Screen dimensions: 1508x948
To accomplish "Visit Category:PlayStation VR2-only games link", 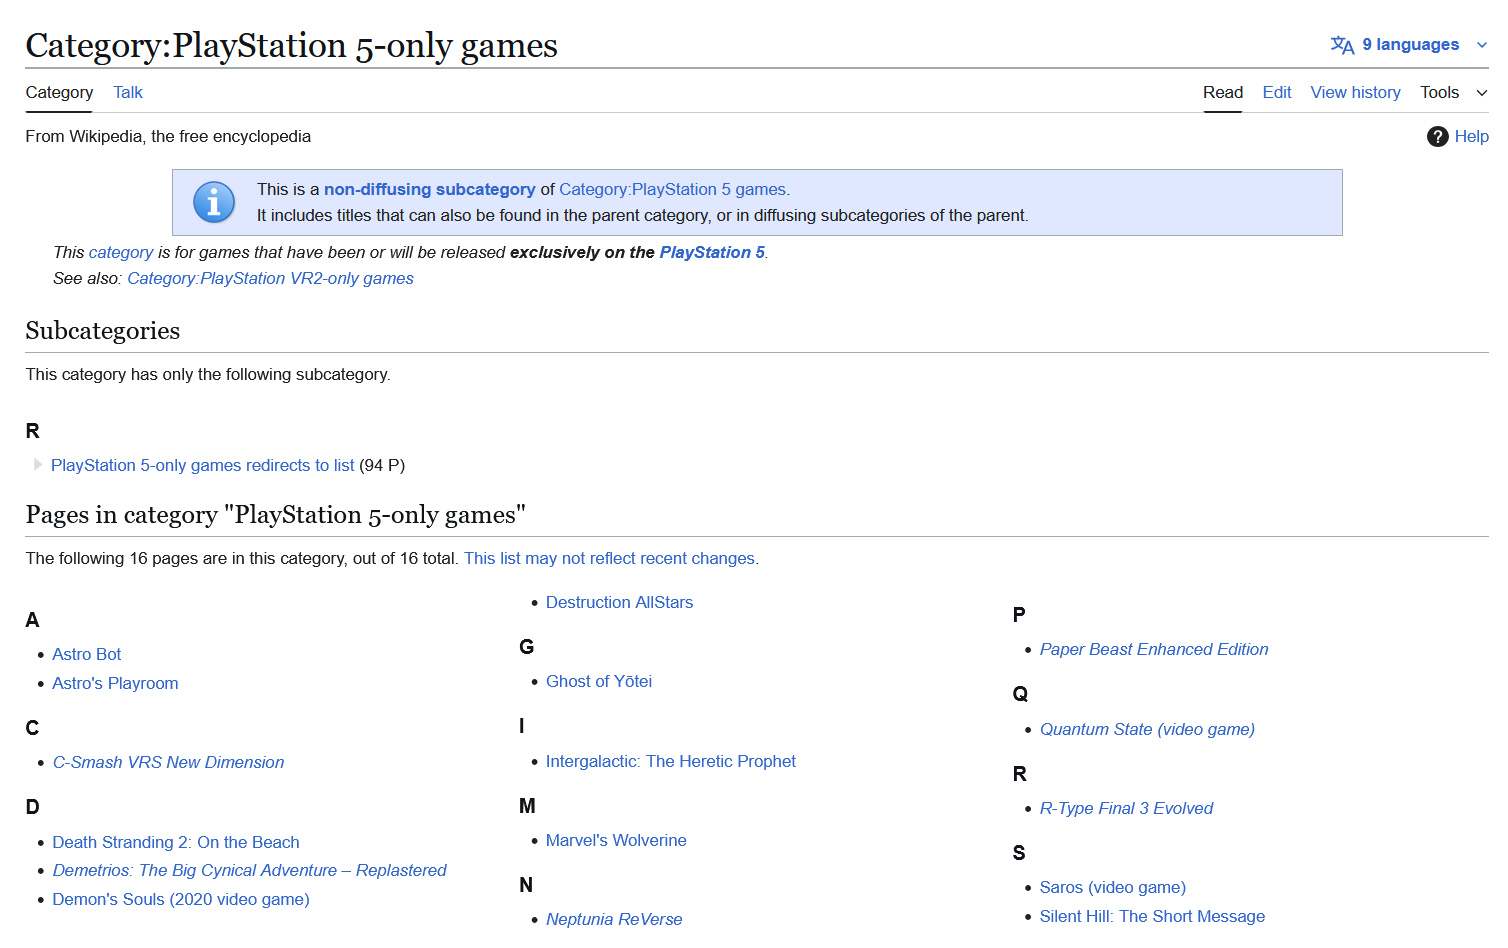I will (270, 279).
